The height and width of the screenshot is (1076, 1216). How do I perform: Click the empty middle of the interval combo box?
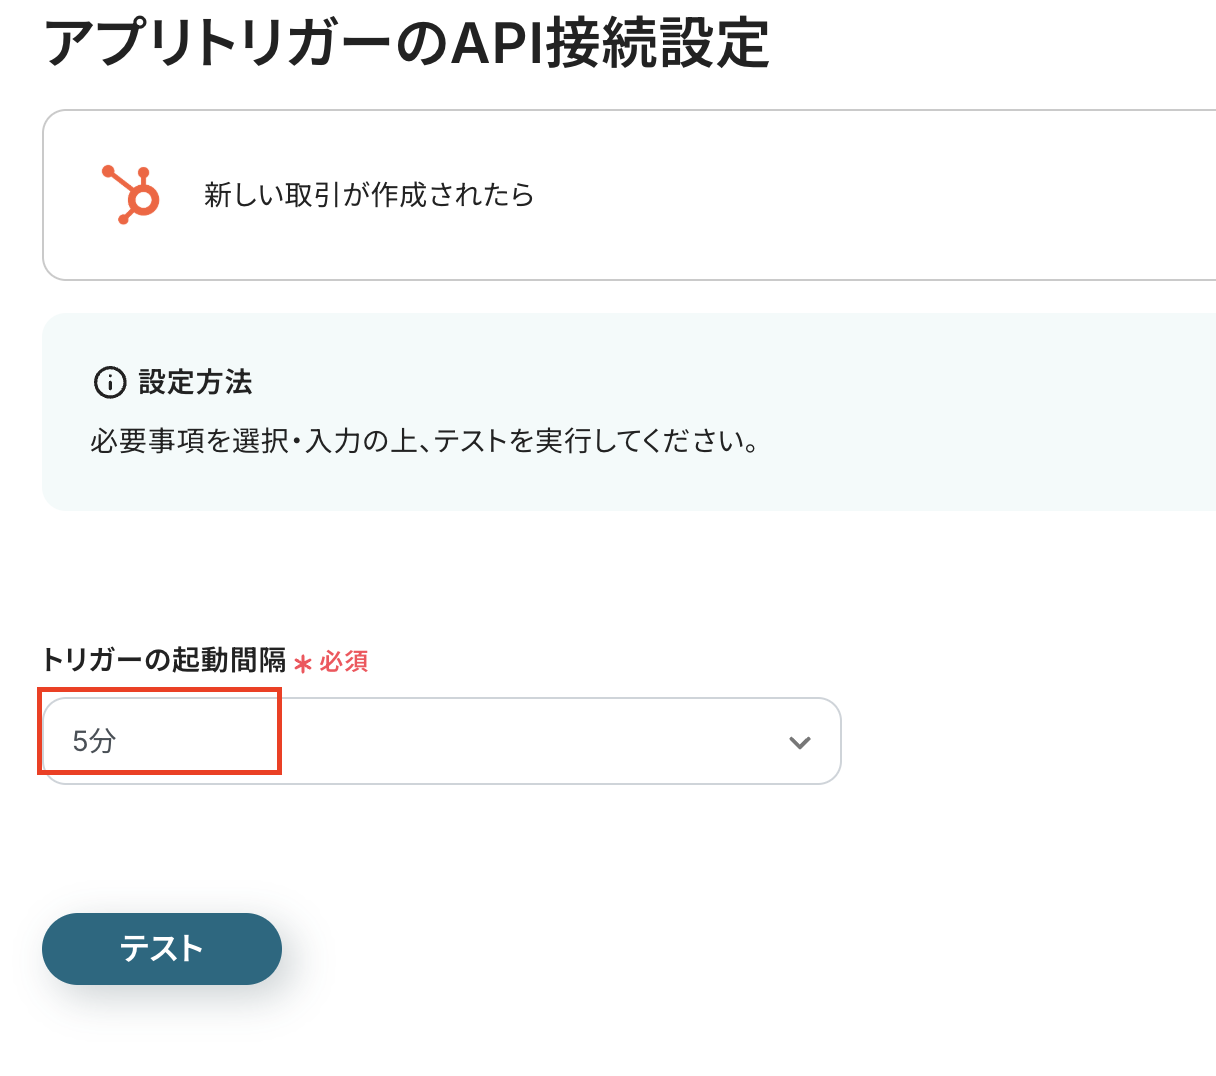500,741
